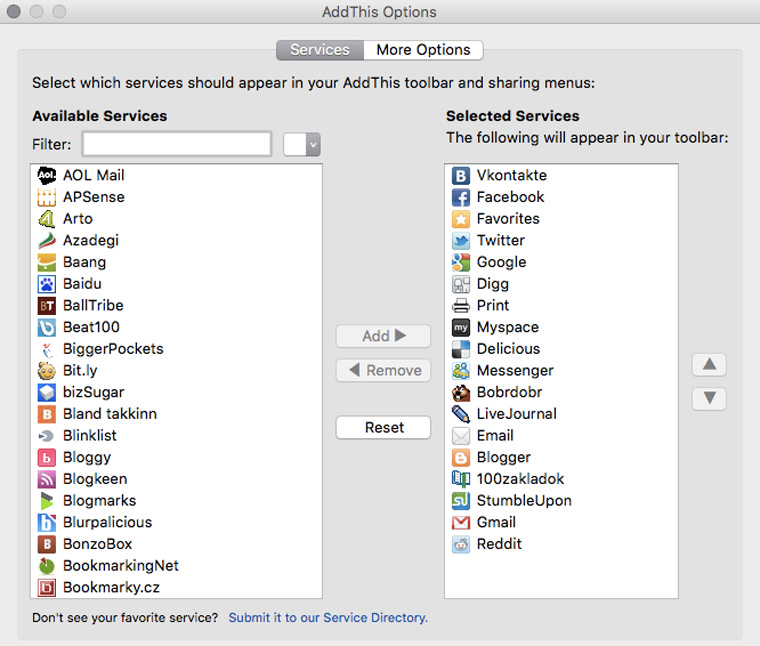Select the AOL Mail icon in Available Services
Image resolution: width=760 pixels, height=646 pixels.
47,175
